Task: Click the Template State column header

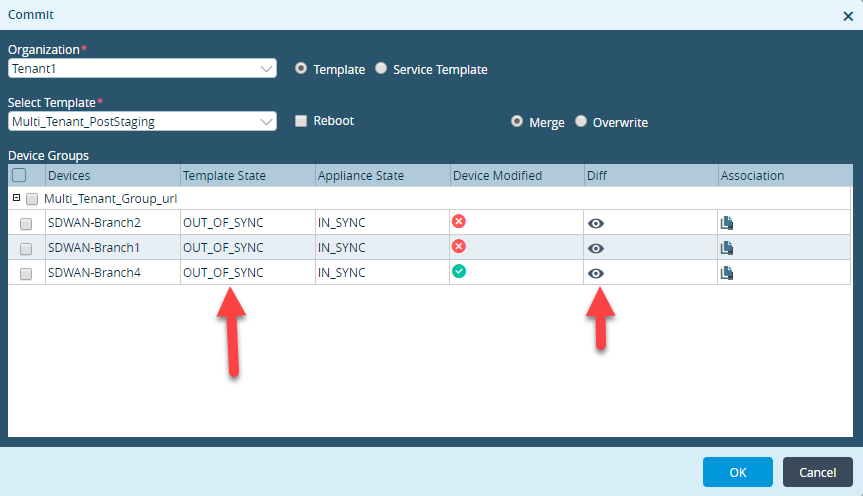Action: pos(224,176)
